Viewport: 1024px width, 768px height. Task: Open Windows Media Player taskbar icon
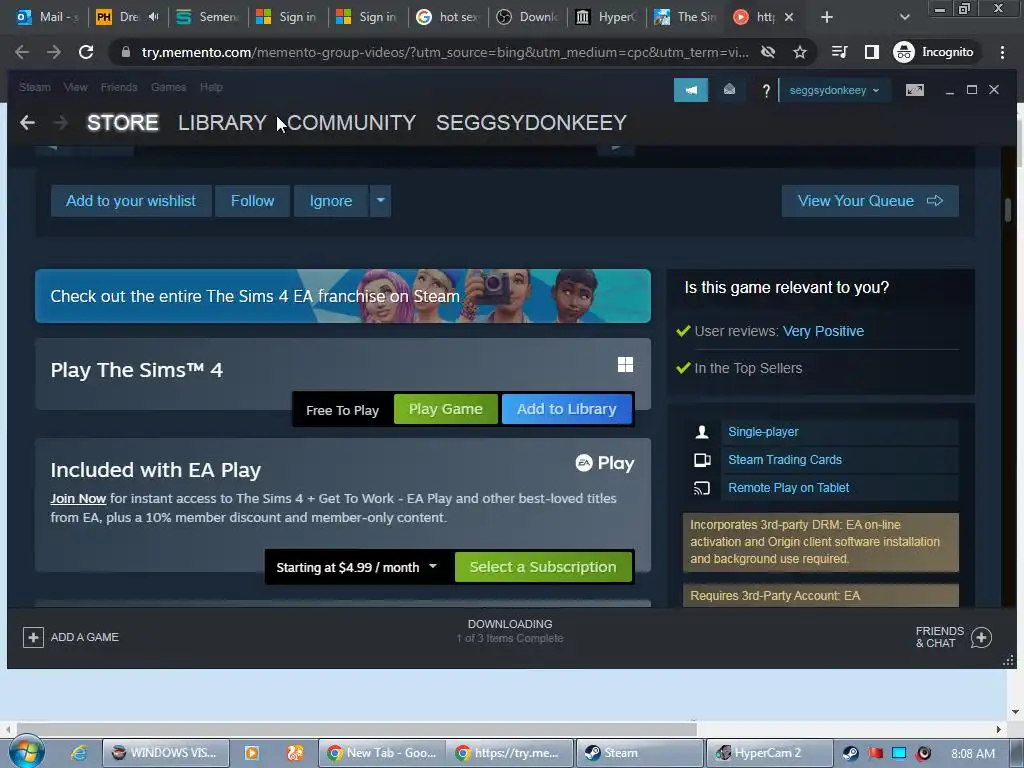pos(251,753)
